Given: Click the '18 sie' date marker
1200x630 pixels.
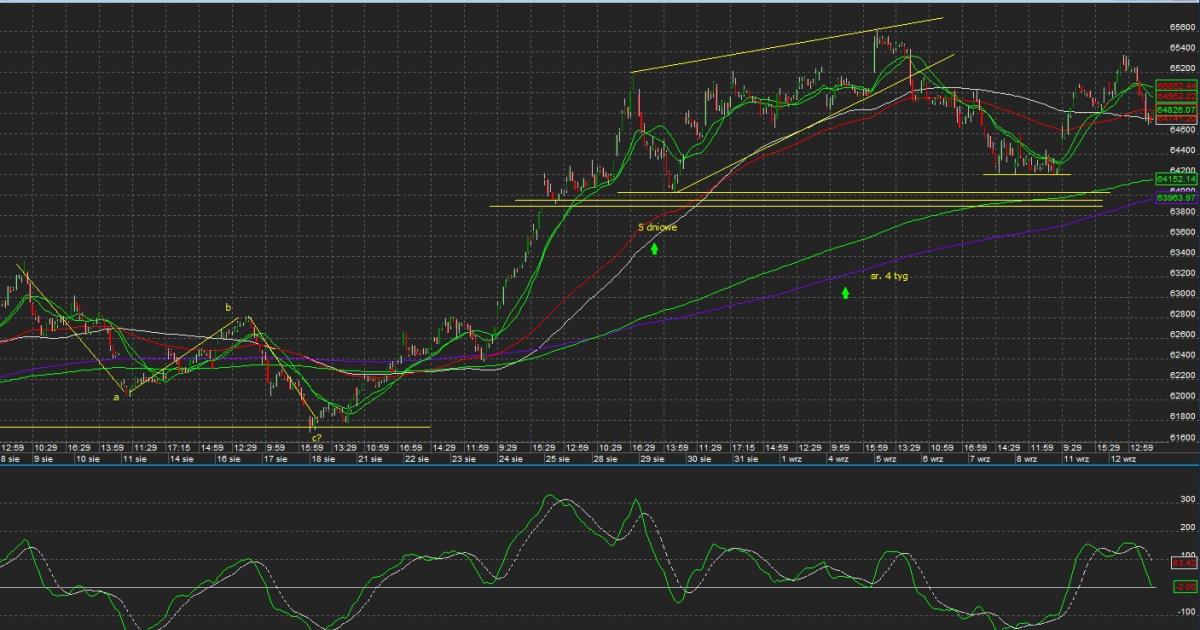Looking at the screenshot, I should [x=322, y=459].
